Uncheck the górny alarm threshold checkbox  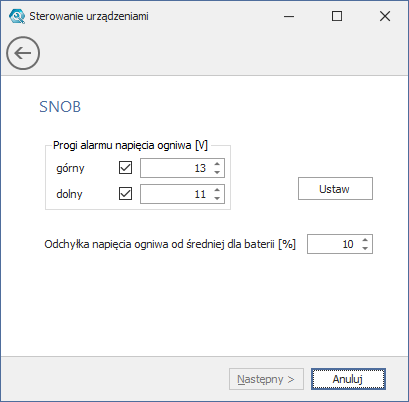pyautogui.click(x=125, y=168)
